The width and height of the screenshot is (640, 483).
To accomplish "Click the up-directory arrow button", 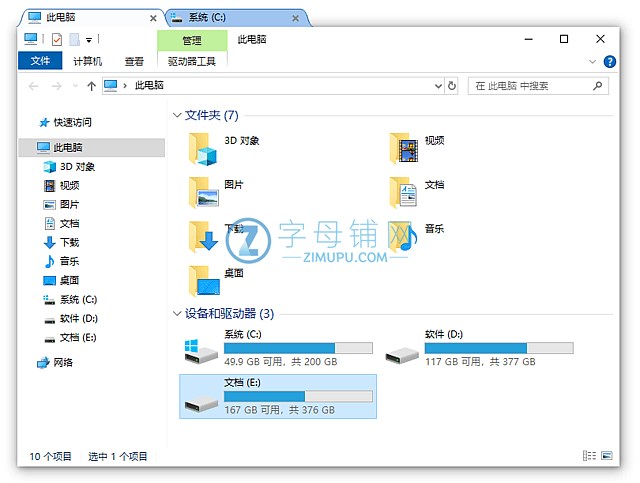I will (x=91, y=86).
